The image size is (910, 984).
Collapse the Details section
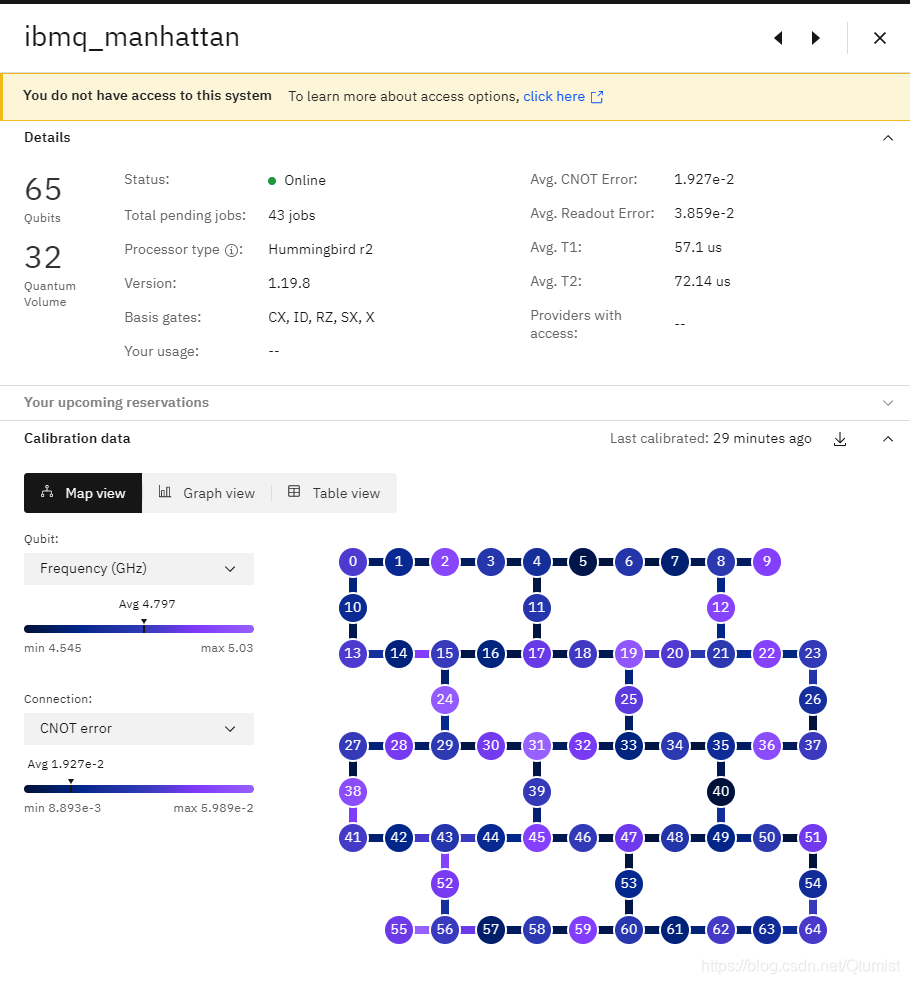tap(887, 138)
